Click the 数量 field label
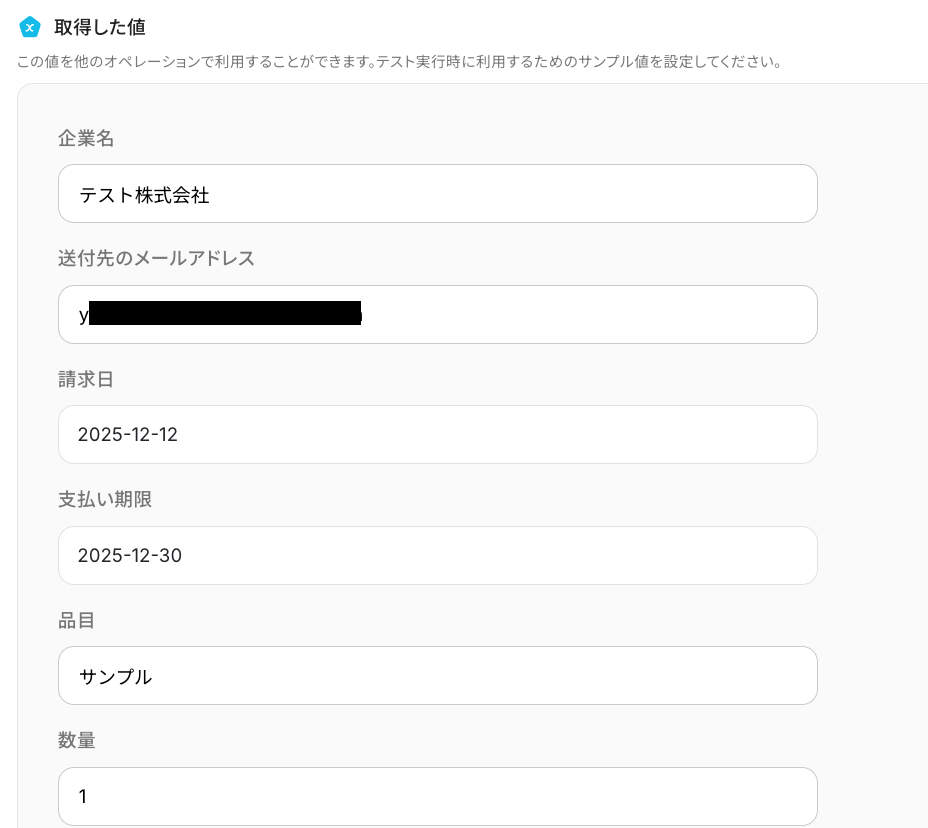 point(76,741)
